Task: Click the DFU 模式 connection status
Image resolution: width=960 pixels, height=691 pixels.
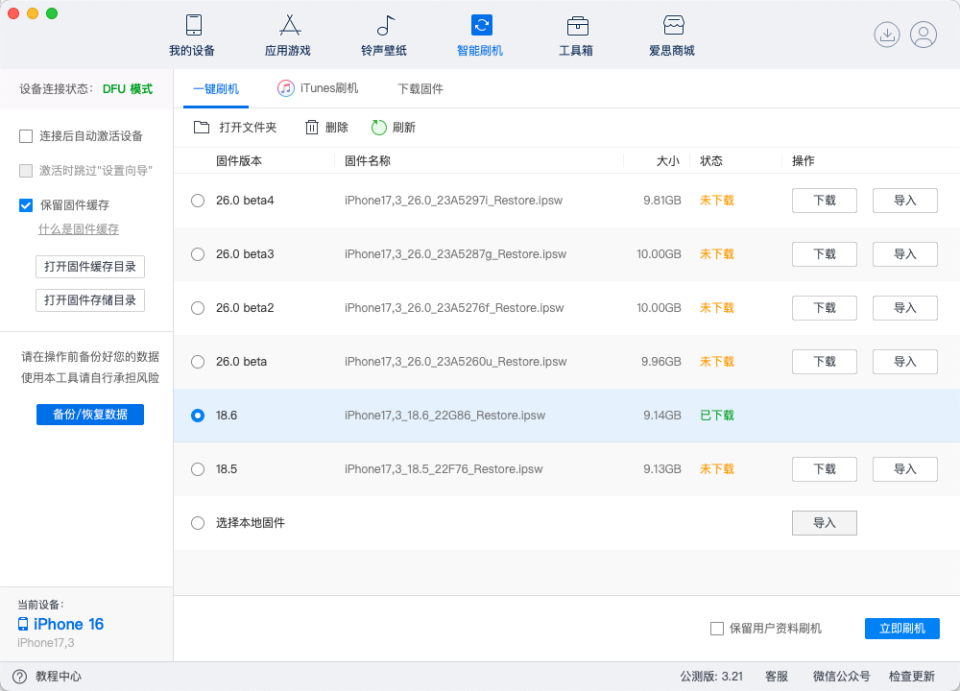Action: [x=127, y=89]
